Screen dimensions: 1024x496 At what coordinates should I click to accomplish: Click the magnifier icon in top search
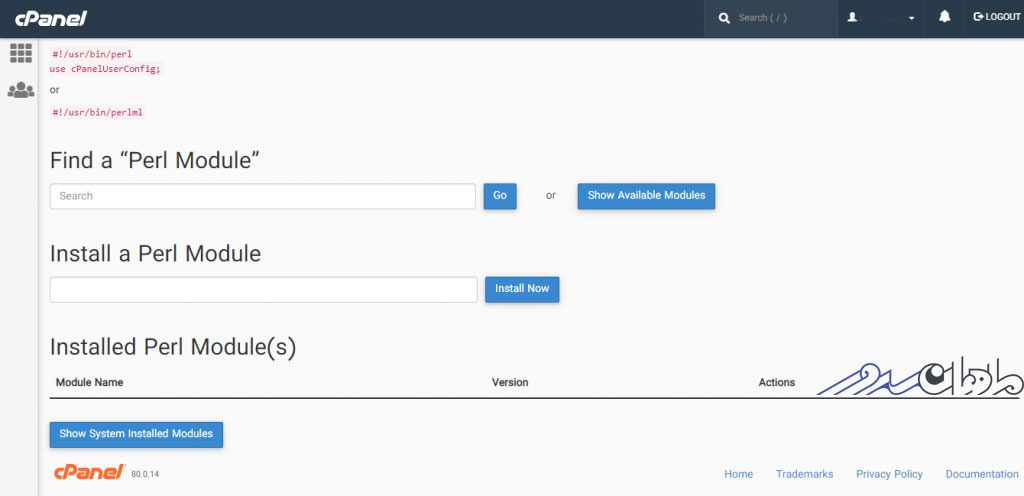[724, 18]
